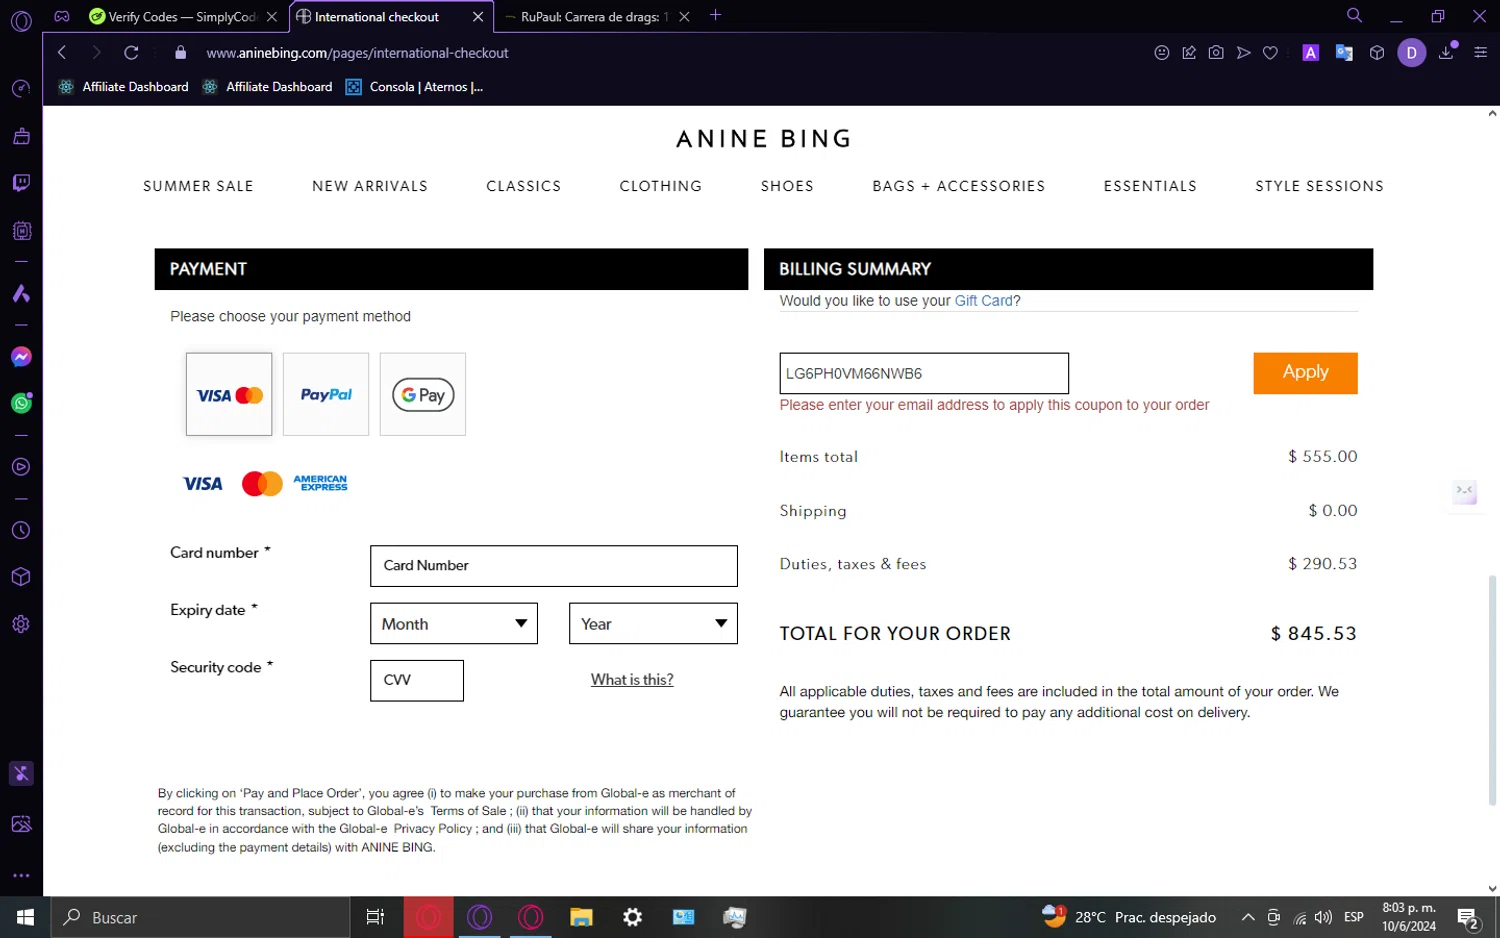Click What is this? link

click(x=632, y=680)
